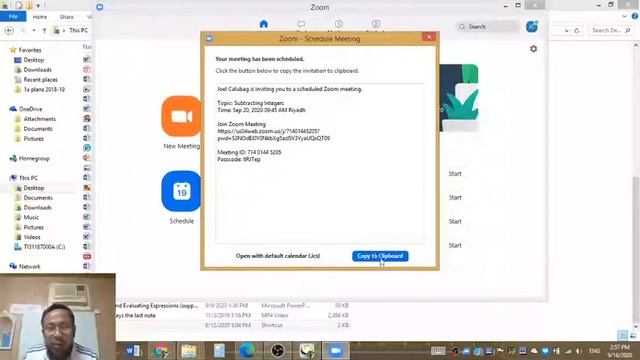
Task: Click the Explorer search box
Action: [611, 30]
